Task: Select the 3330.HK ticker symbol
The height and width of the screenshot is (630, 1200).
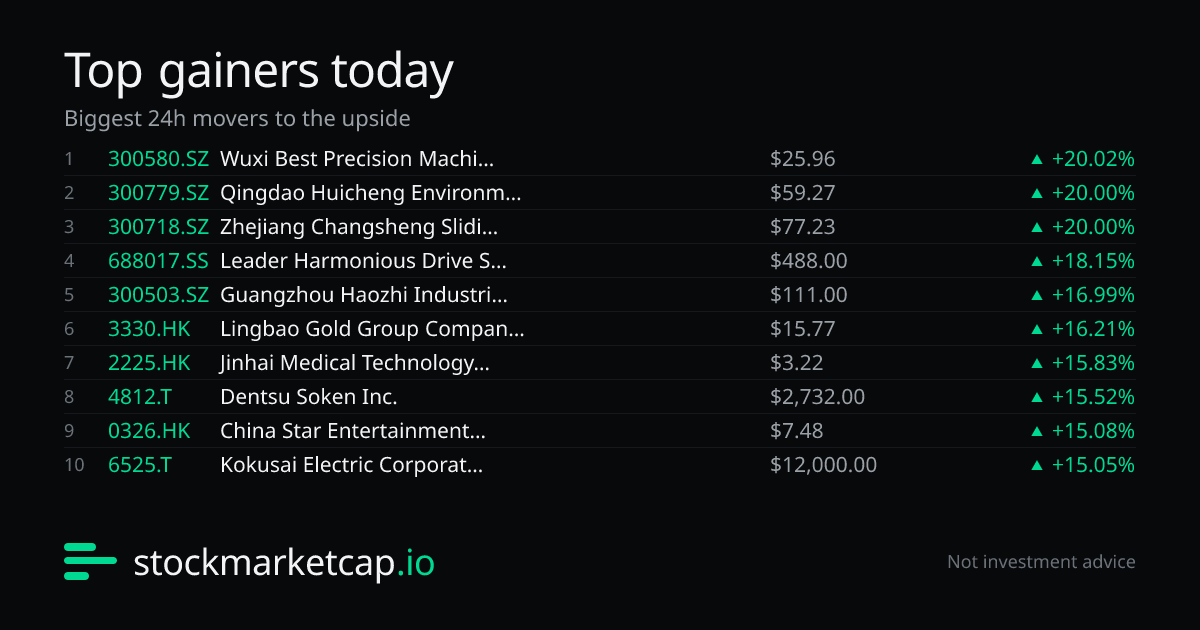Action: (x=149, y=329)
